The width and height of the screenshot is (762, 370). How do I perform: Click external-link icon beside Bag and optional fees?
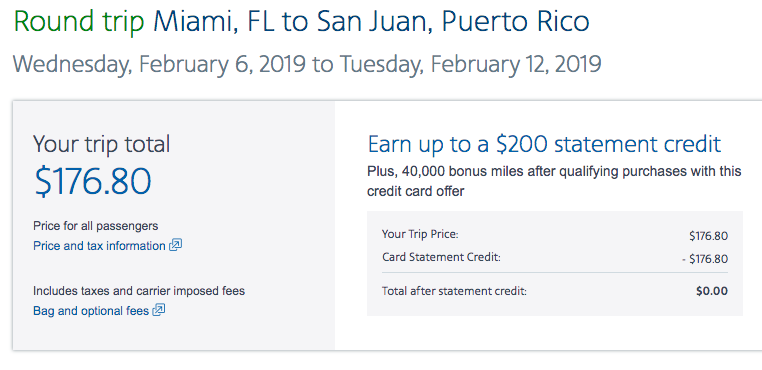(x=159, y=310)
